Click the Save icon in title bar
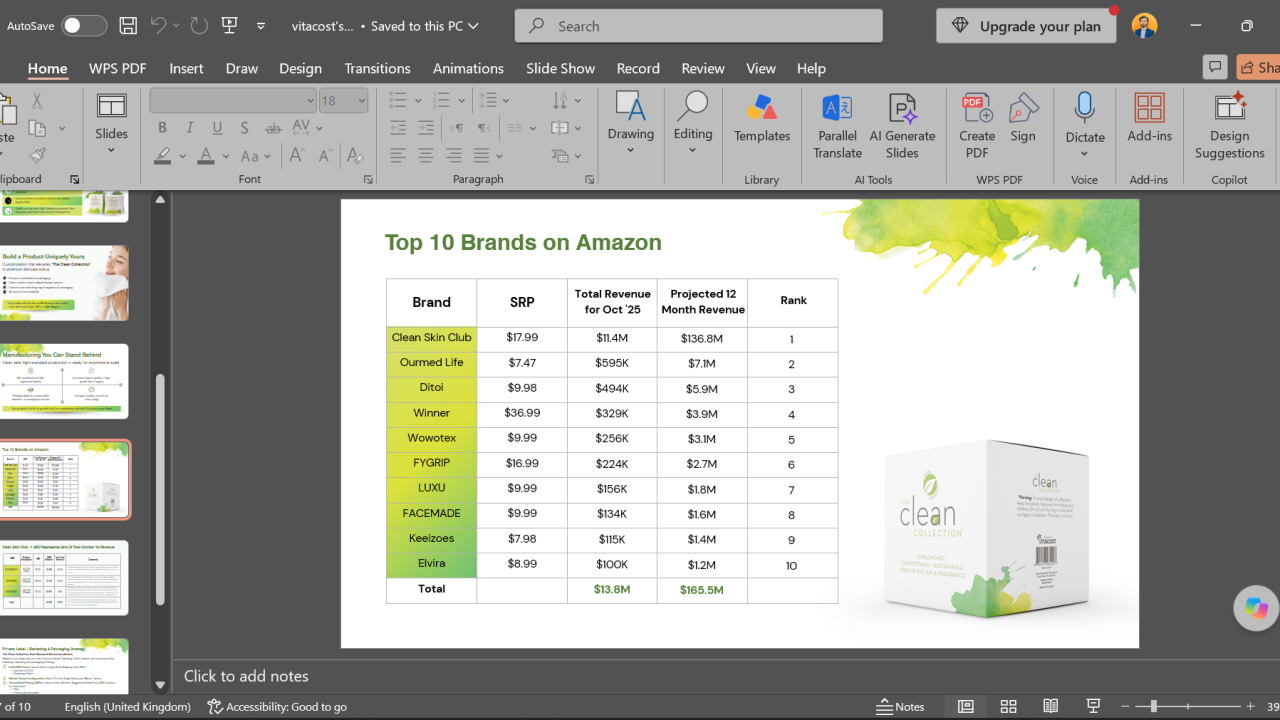The image size is (1280, 720). (128, 26)
